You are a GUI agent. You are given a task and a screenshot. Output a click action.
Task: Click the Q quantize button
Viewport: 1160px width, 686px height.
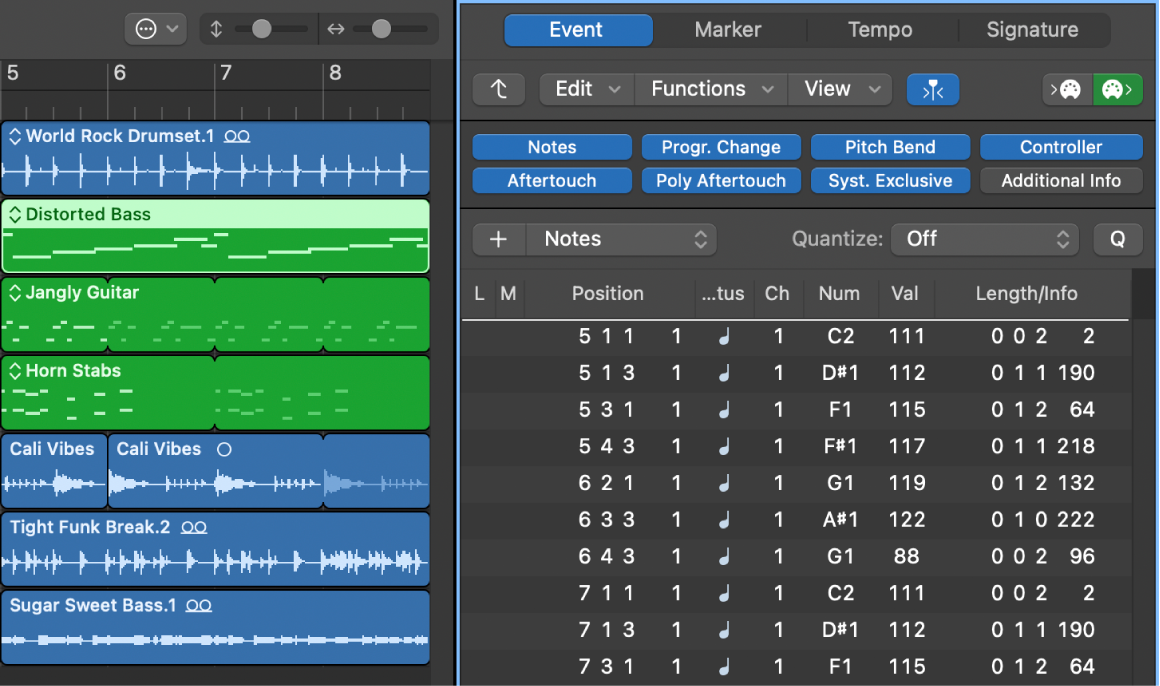click(x=1118, y=239)
